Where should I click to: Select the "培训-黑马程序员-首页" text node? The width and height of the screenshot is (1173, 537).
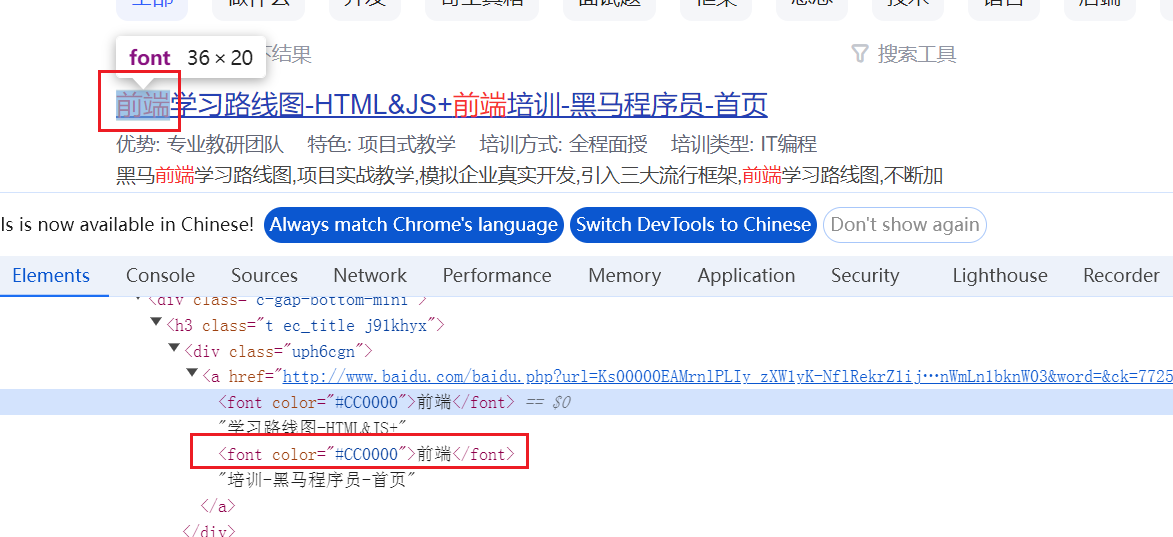pos(316,479)
